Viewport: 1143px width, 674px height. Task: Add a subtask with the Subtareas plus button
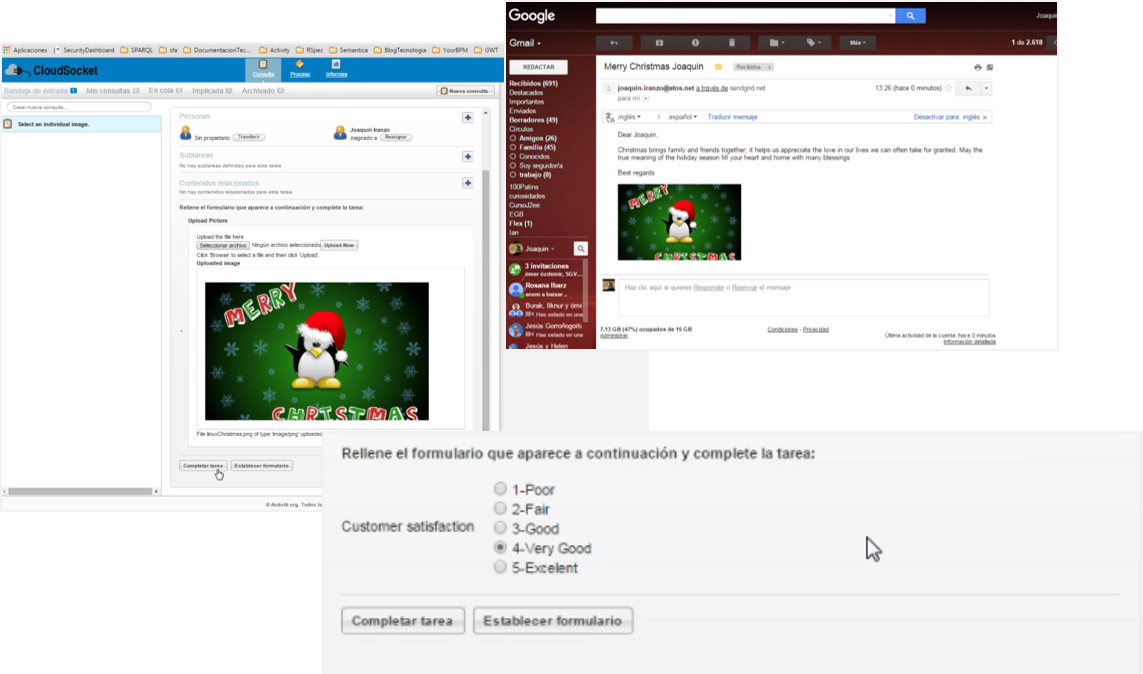(467, 157)
